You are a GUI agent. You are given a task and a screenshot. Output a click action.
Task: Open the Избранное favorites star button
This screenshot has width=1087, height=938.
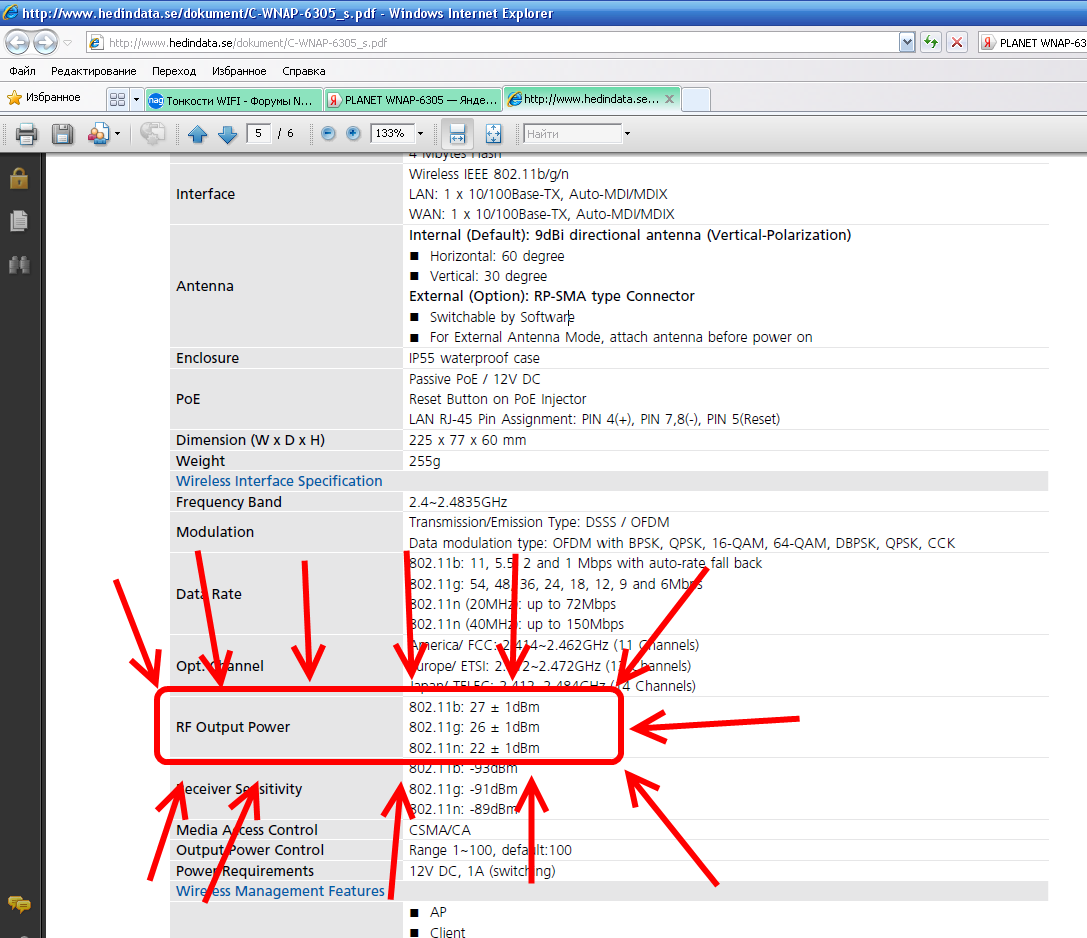(x=44, y=98)
